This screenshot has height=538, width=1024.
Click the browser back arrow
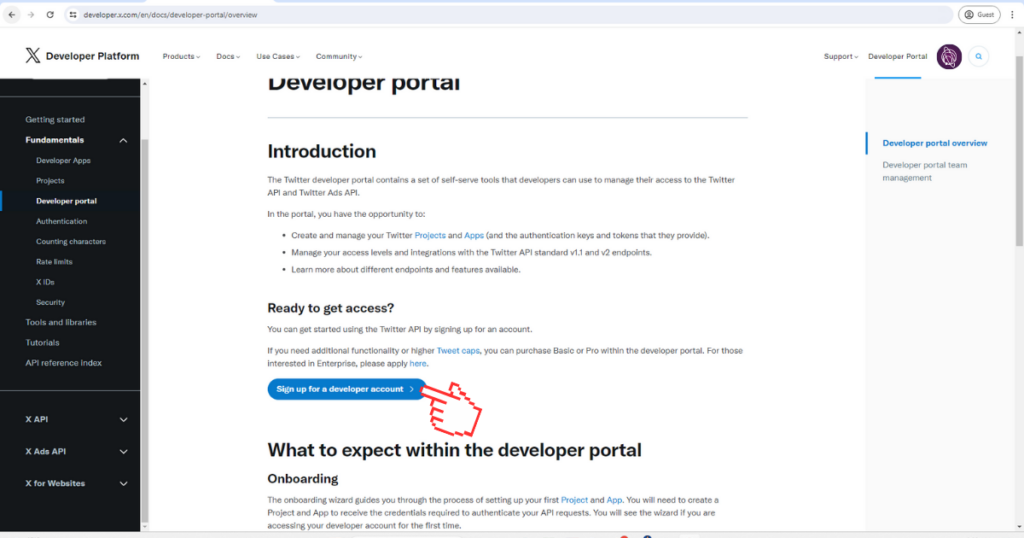pos(11,15)
